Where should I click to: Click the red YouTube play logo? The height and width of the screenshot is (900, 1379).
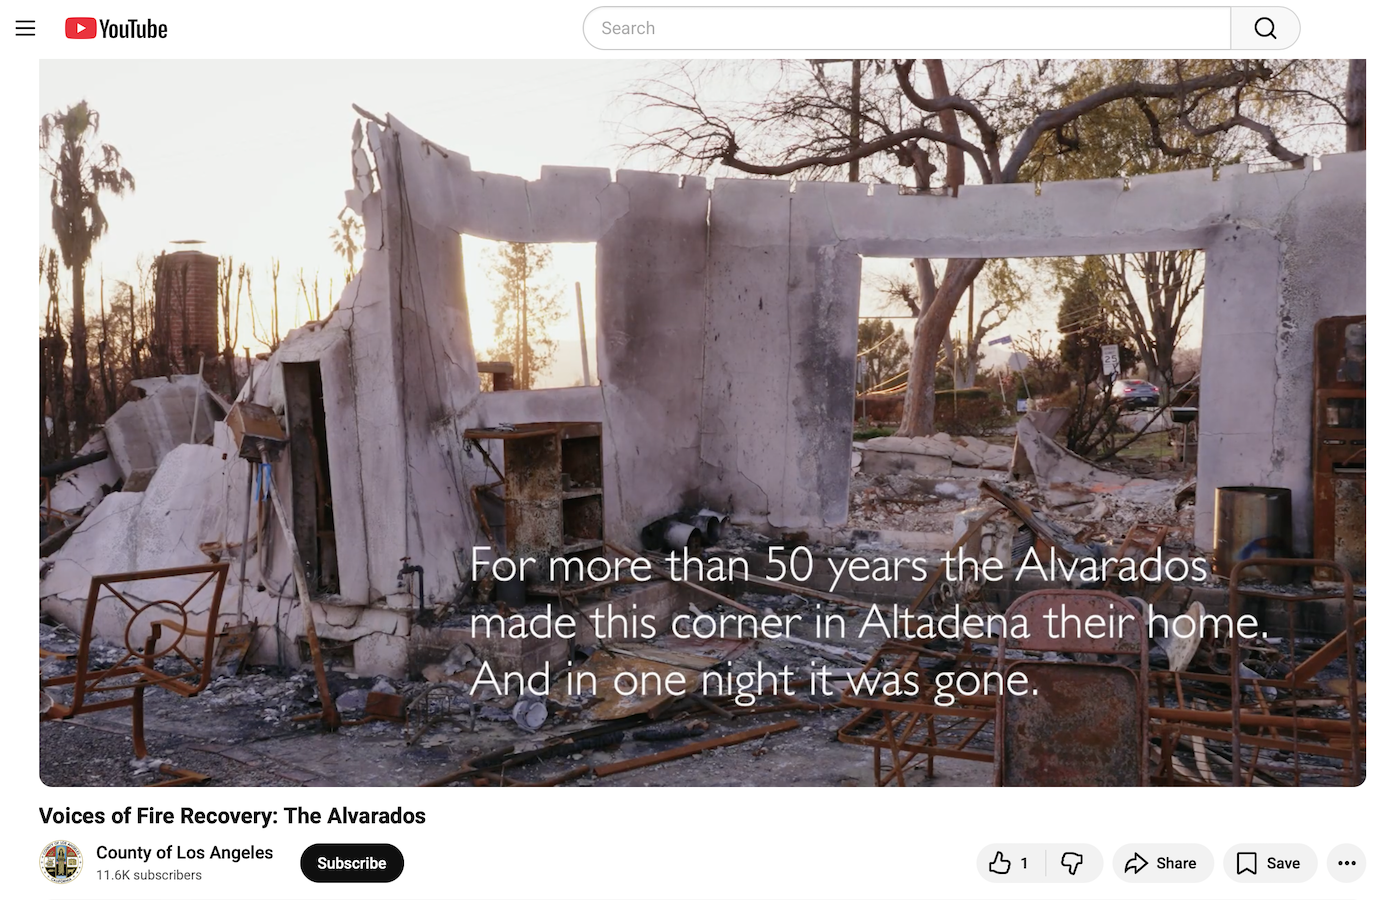coord(80,28)
